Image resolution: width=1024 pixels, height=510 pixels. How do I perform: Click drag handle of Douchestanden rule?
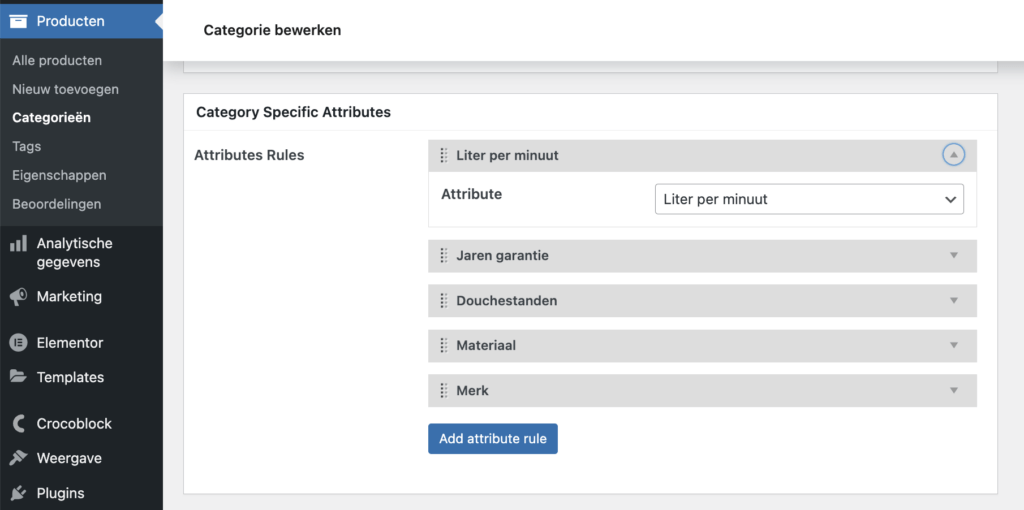444,300
